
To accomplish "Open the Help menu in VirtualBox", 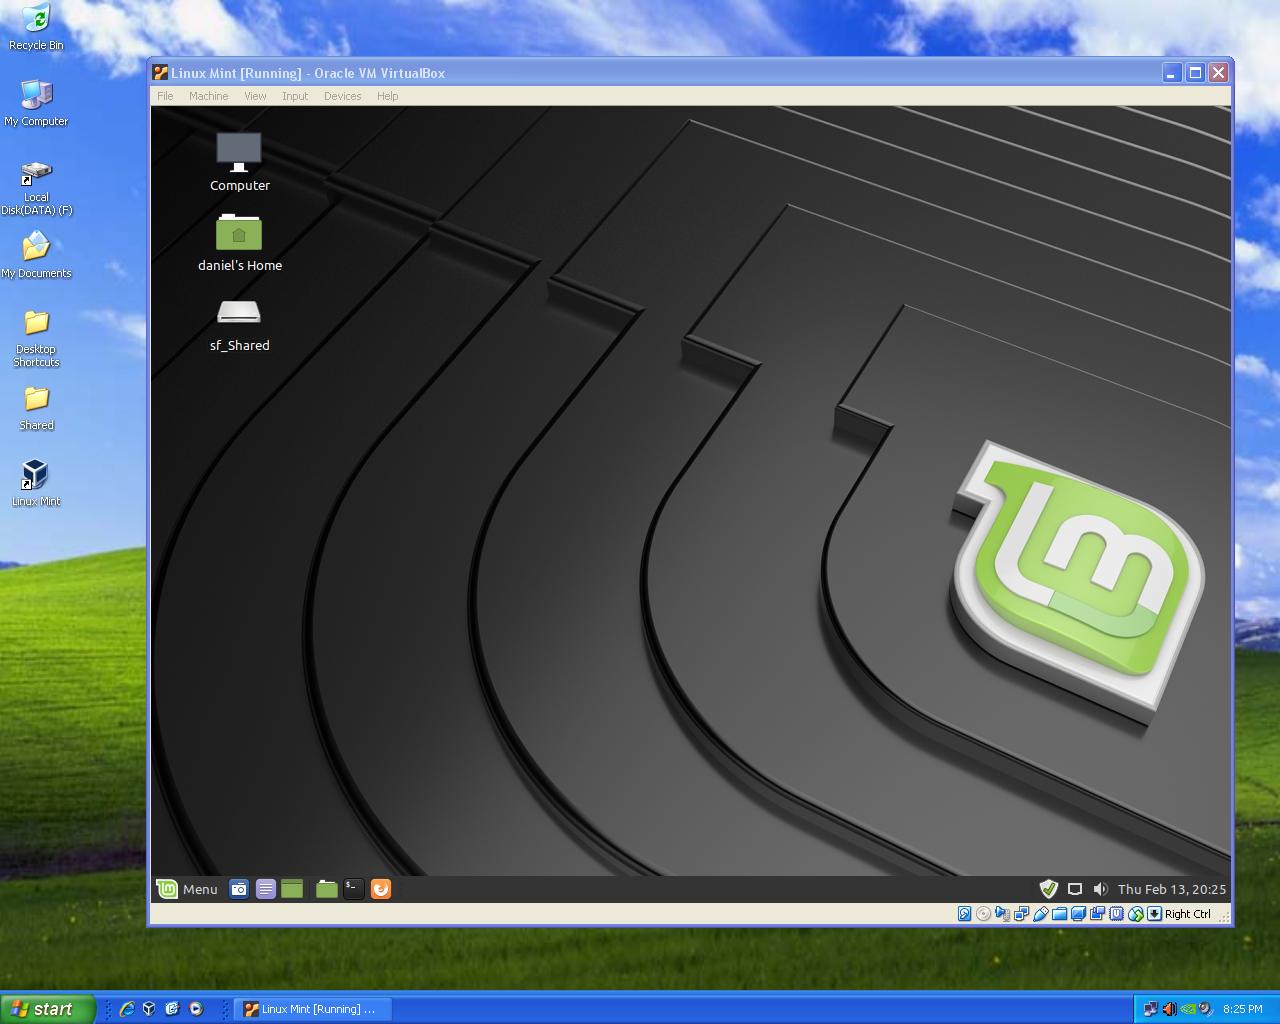I will (387, 96).
